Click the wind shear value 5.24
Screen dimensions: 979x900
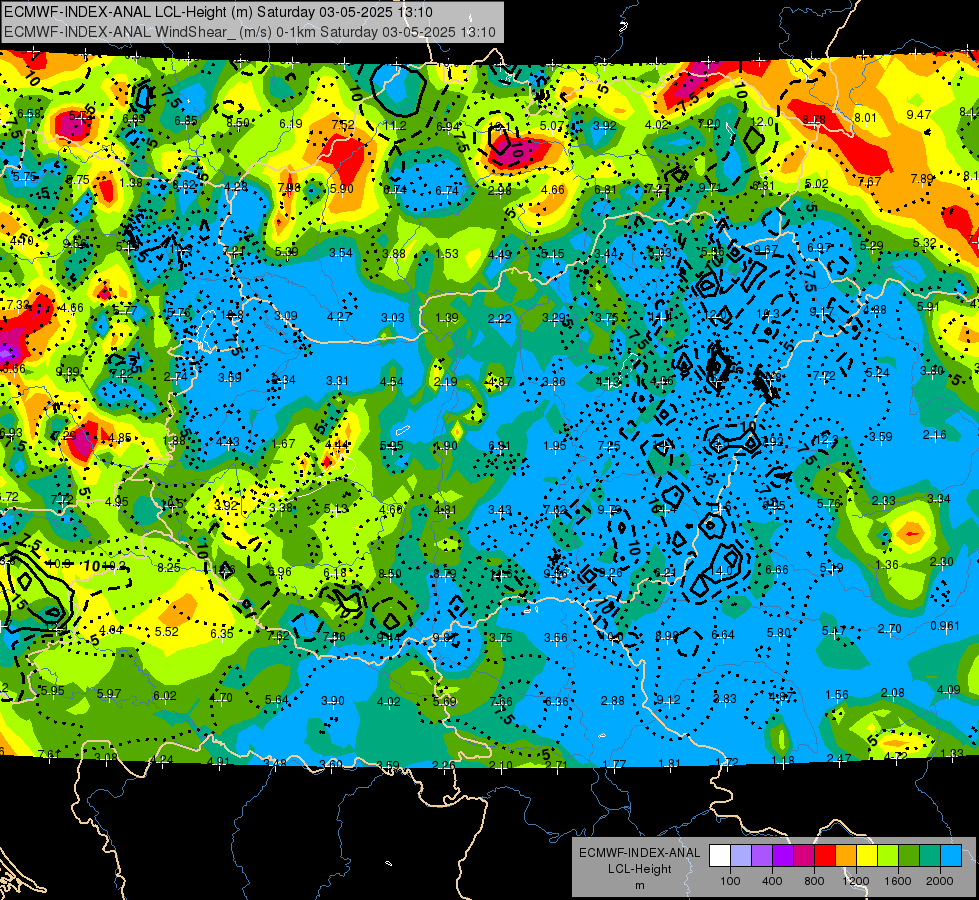point(877,373)
